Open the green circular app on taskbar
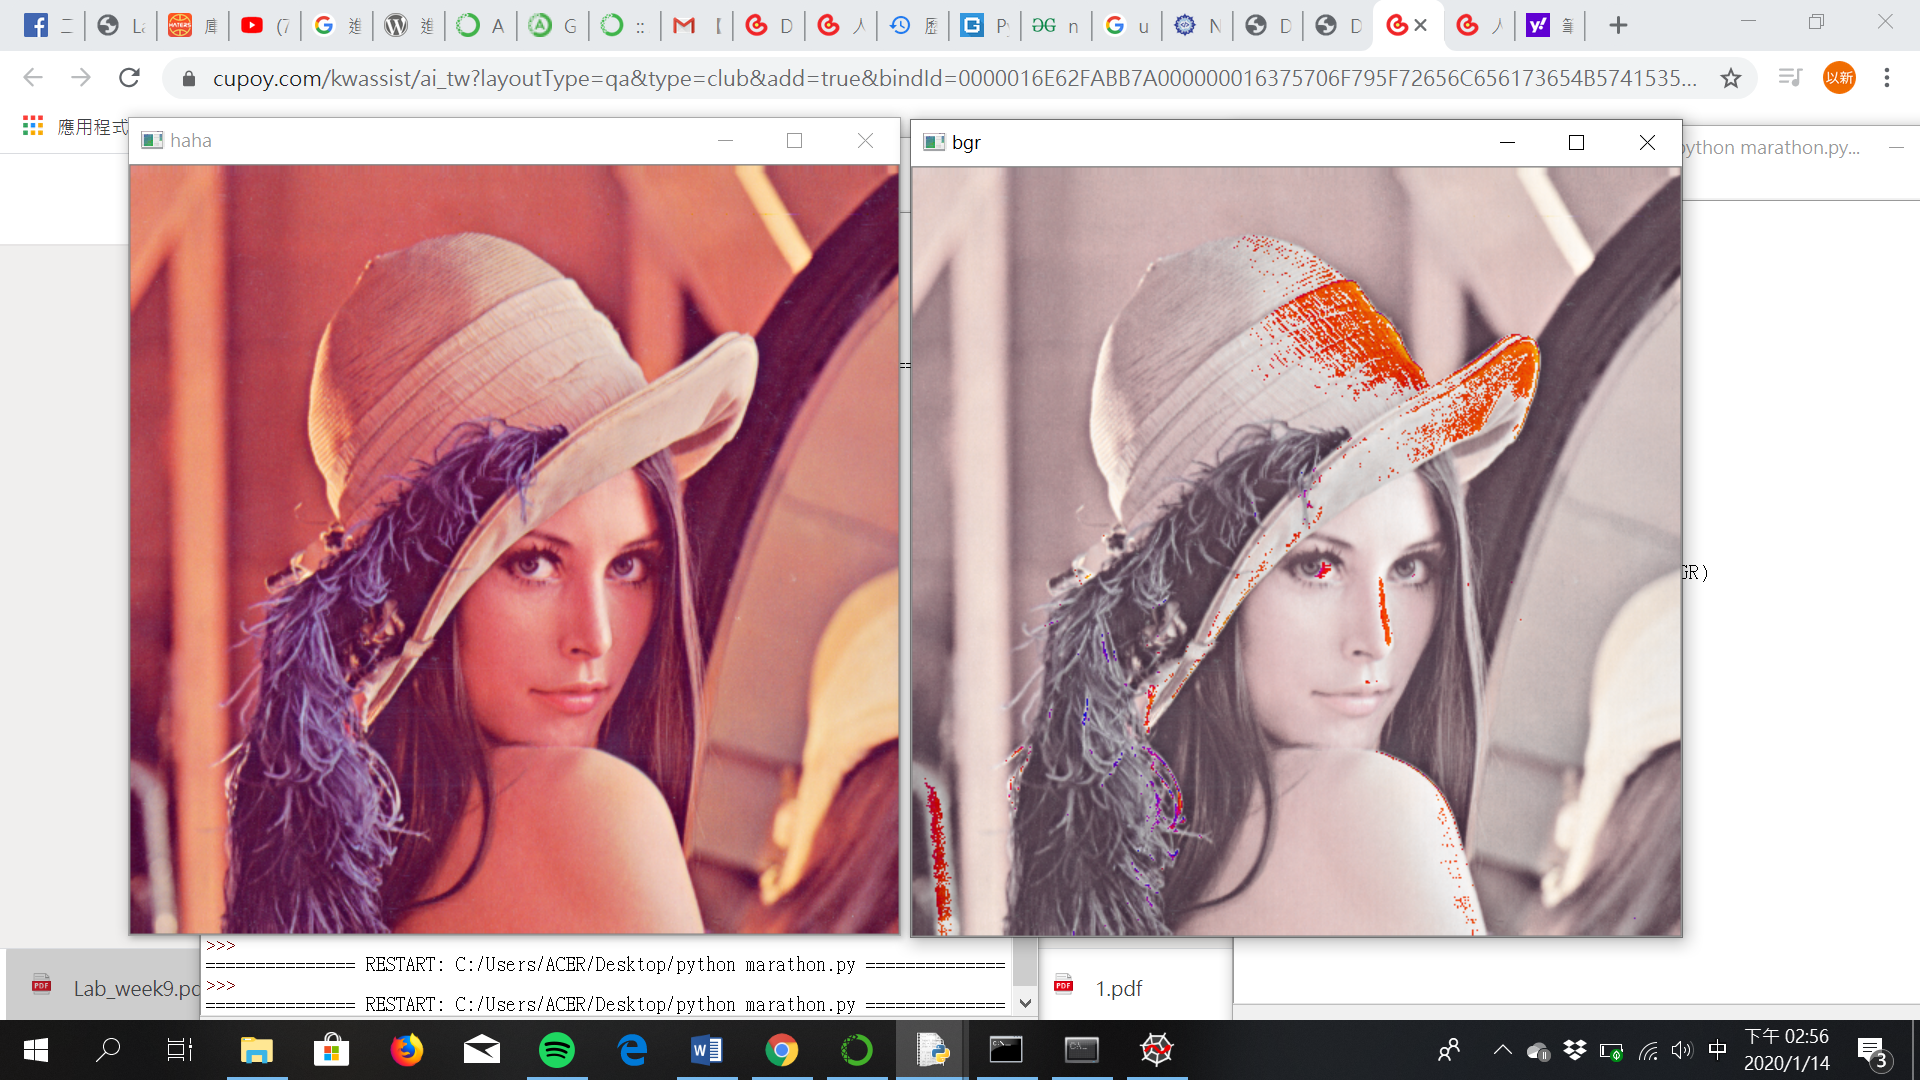Image resolution: width=1920 pixels, height=1080 pixels. pos(856,1050)
